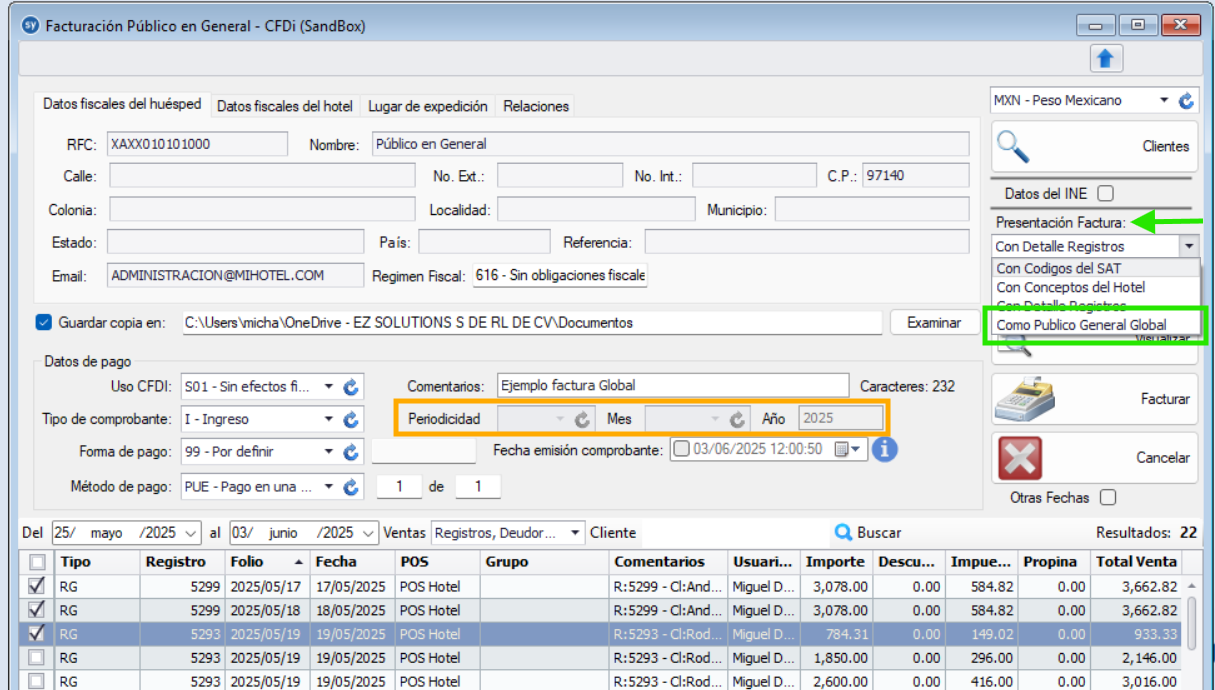This screenshot has width=1215, height=690.
Task: Open the Uso CFDI dropdown
Action: (328, 387)
